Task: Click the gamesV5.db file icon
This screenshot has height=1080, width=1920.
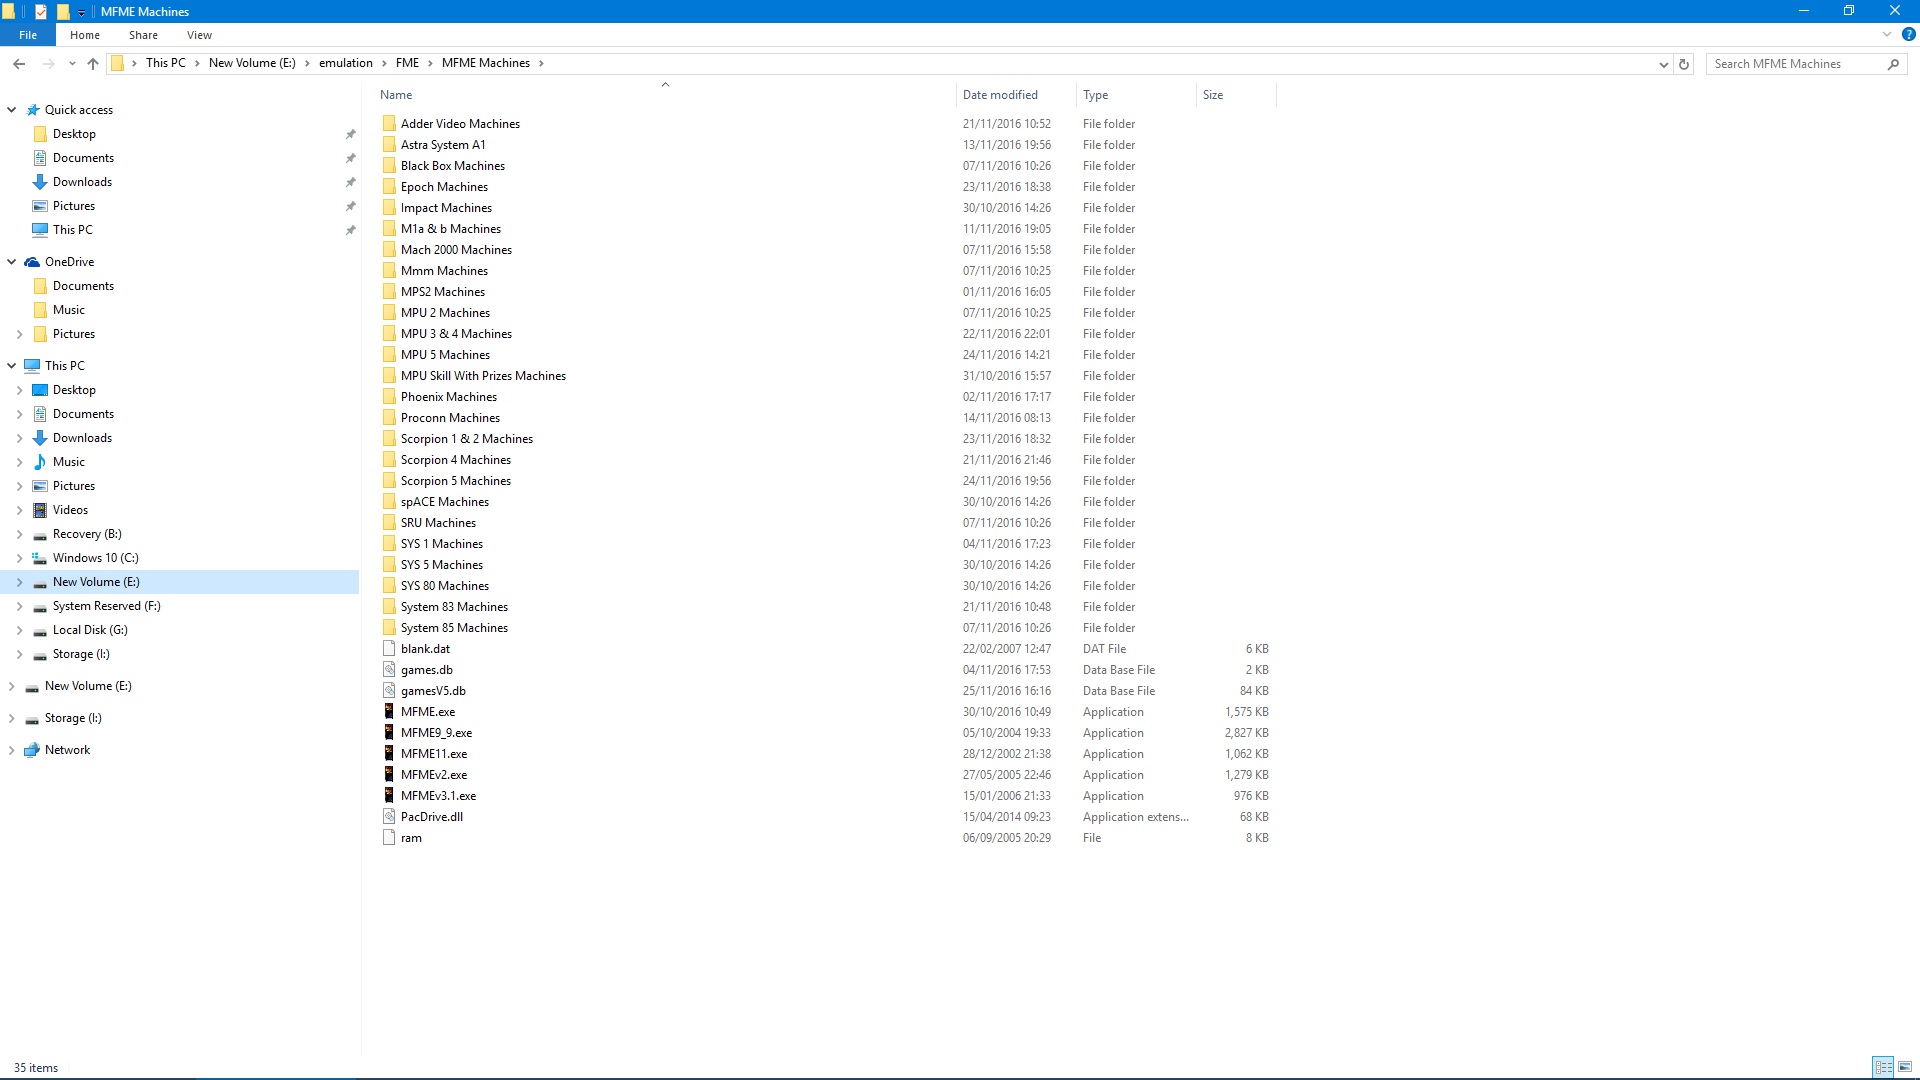Action: click(x=389, y=691)
